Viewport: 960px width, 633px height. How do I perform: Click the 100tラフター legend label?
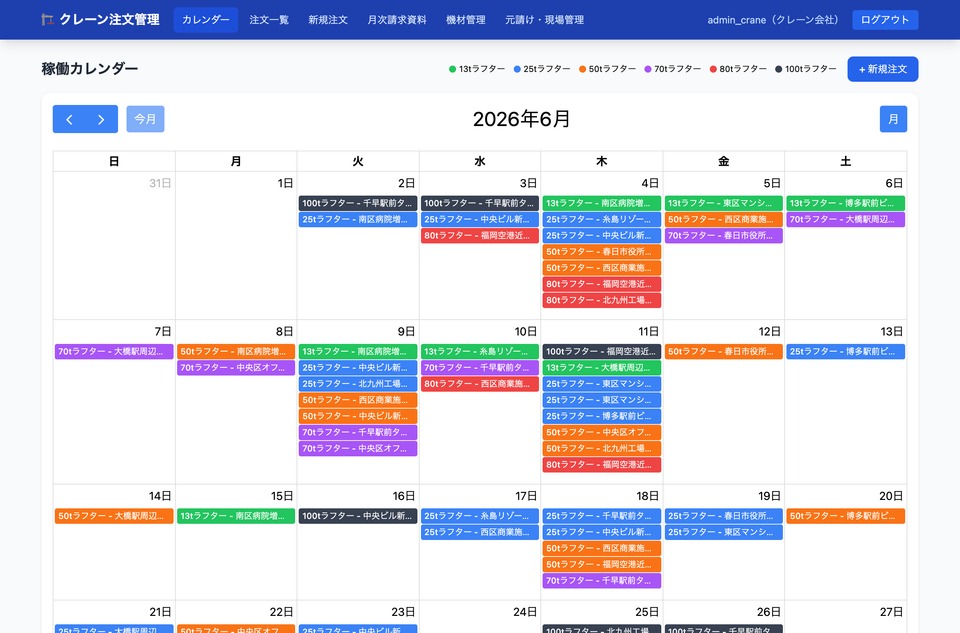click(811, 69)
